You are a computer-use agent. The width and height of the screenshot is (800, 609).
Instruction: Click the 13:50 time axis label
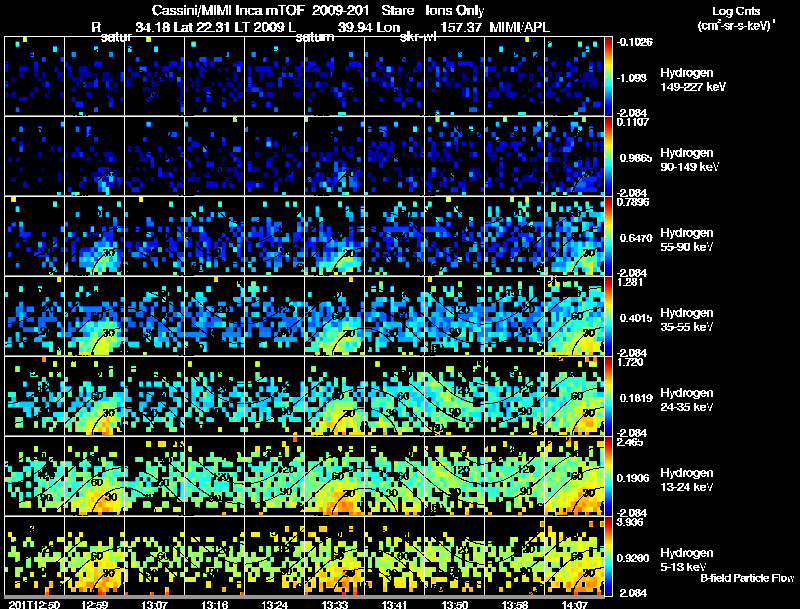coord(455,604)
